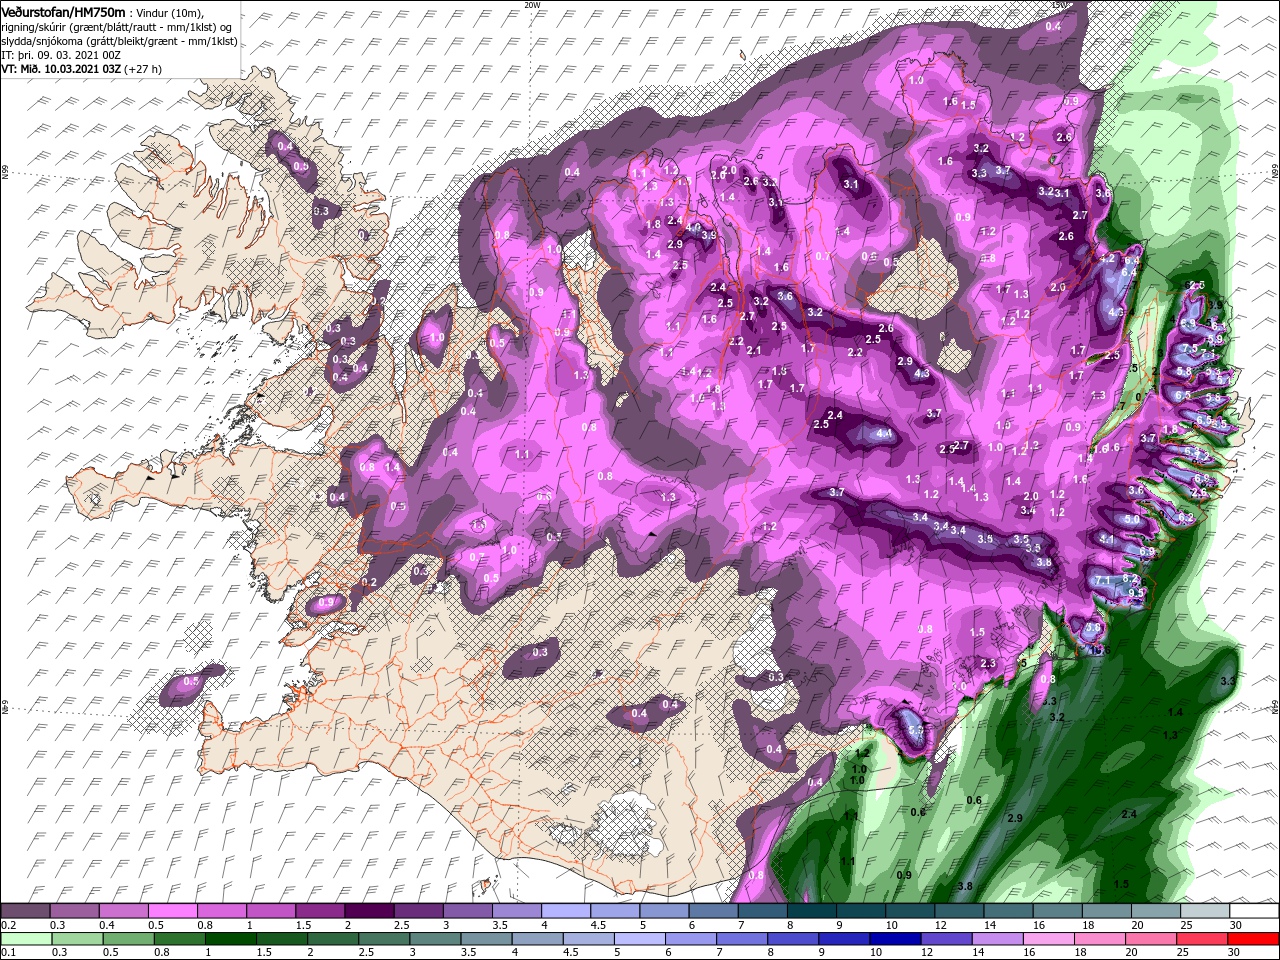Click the 8–9 dark teal snow legend swatch
The height and width of the screenshot is (960, 1280).
812,911
